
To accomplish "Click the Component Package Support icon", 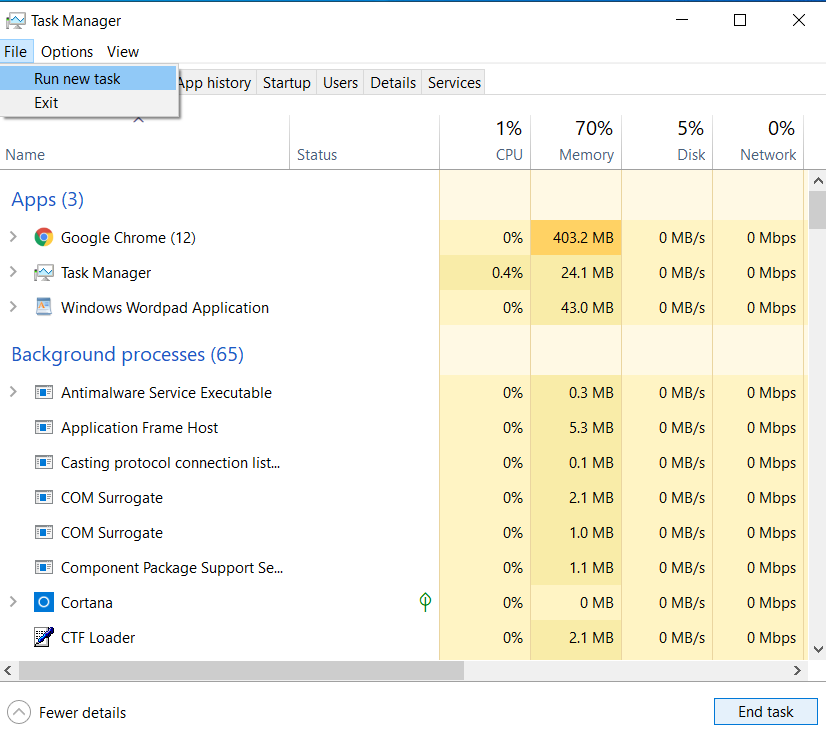I will pos(44,567).
